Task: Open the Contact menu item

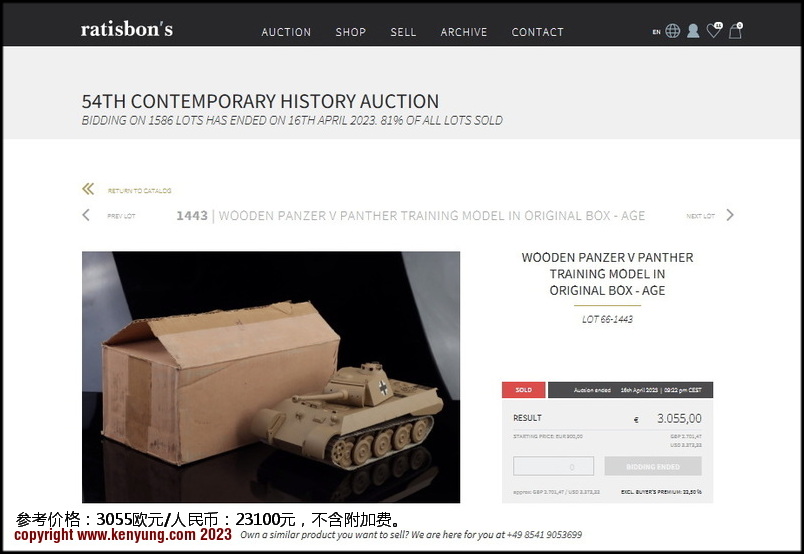Action: [x=537, y=32]
